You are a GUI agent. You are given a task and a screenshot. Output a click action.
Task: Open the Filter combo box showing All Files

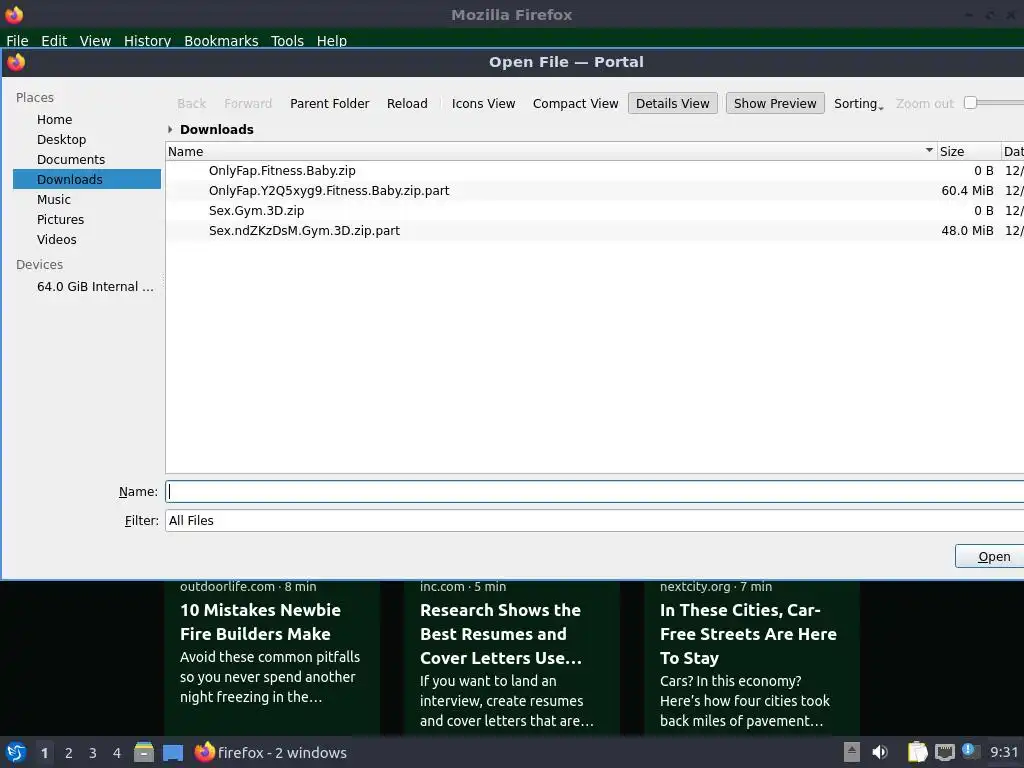pos(594,520)
